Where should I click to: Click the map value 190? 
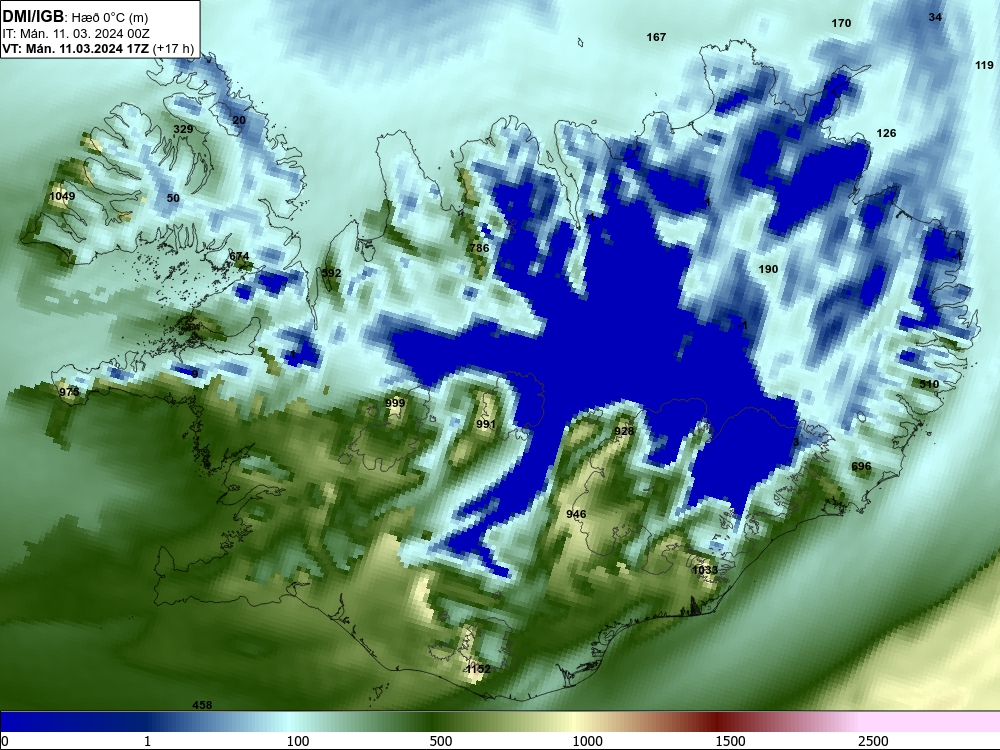(x=768, y=269)
